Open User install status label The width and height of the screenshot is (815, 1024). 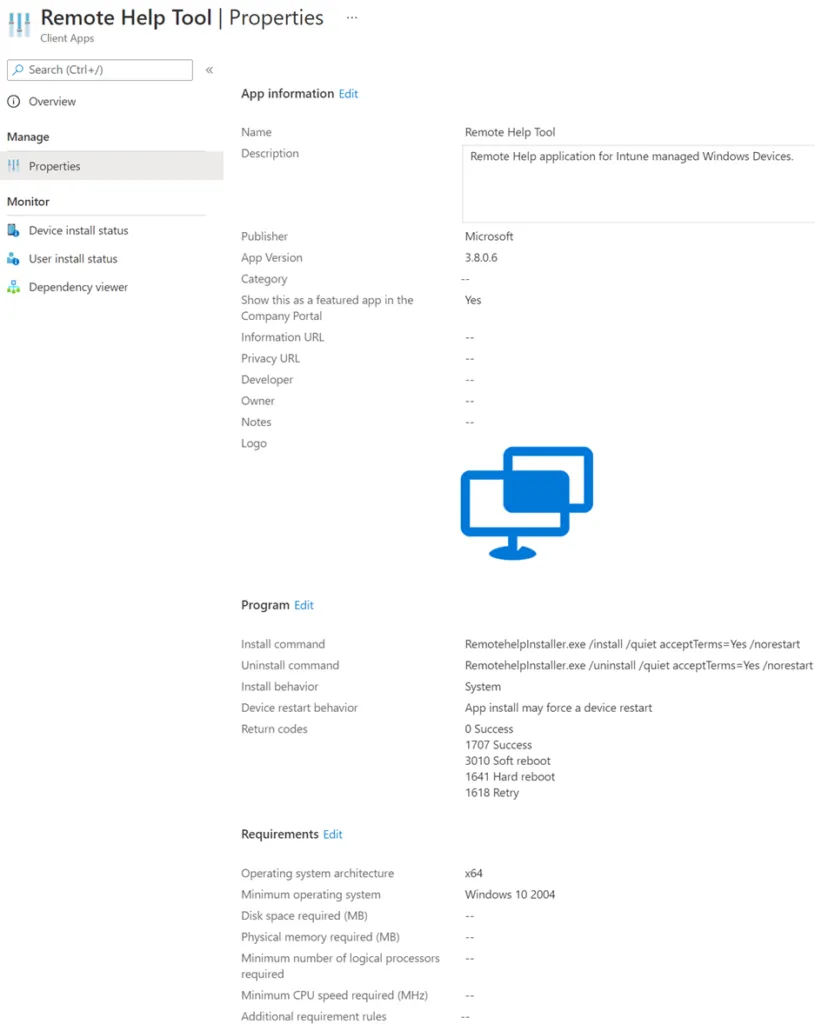[x=73, y=259]
